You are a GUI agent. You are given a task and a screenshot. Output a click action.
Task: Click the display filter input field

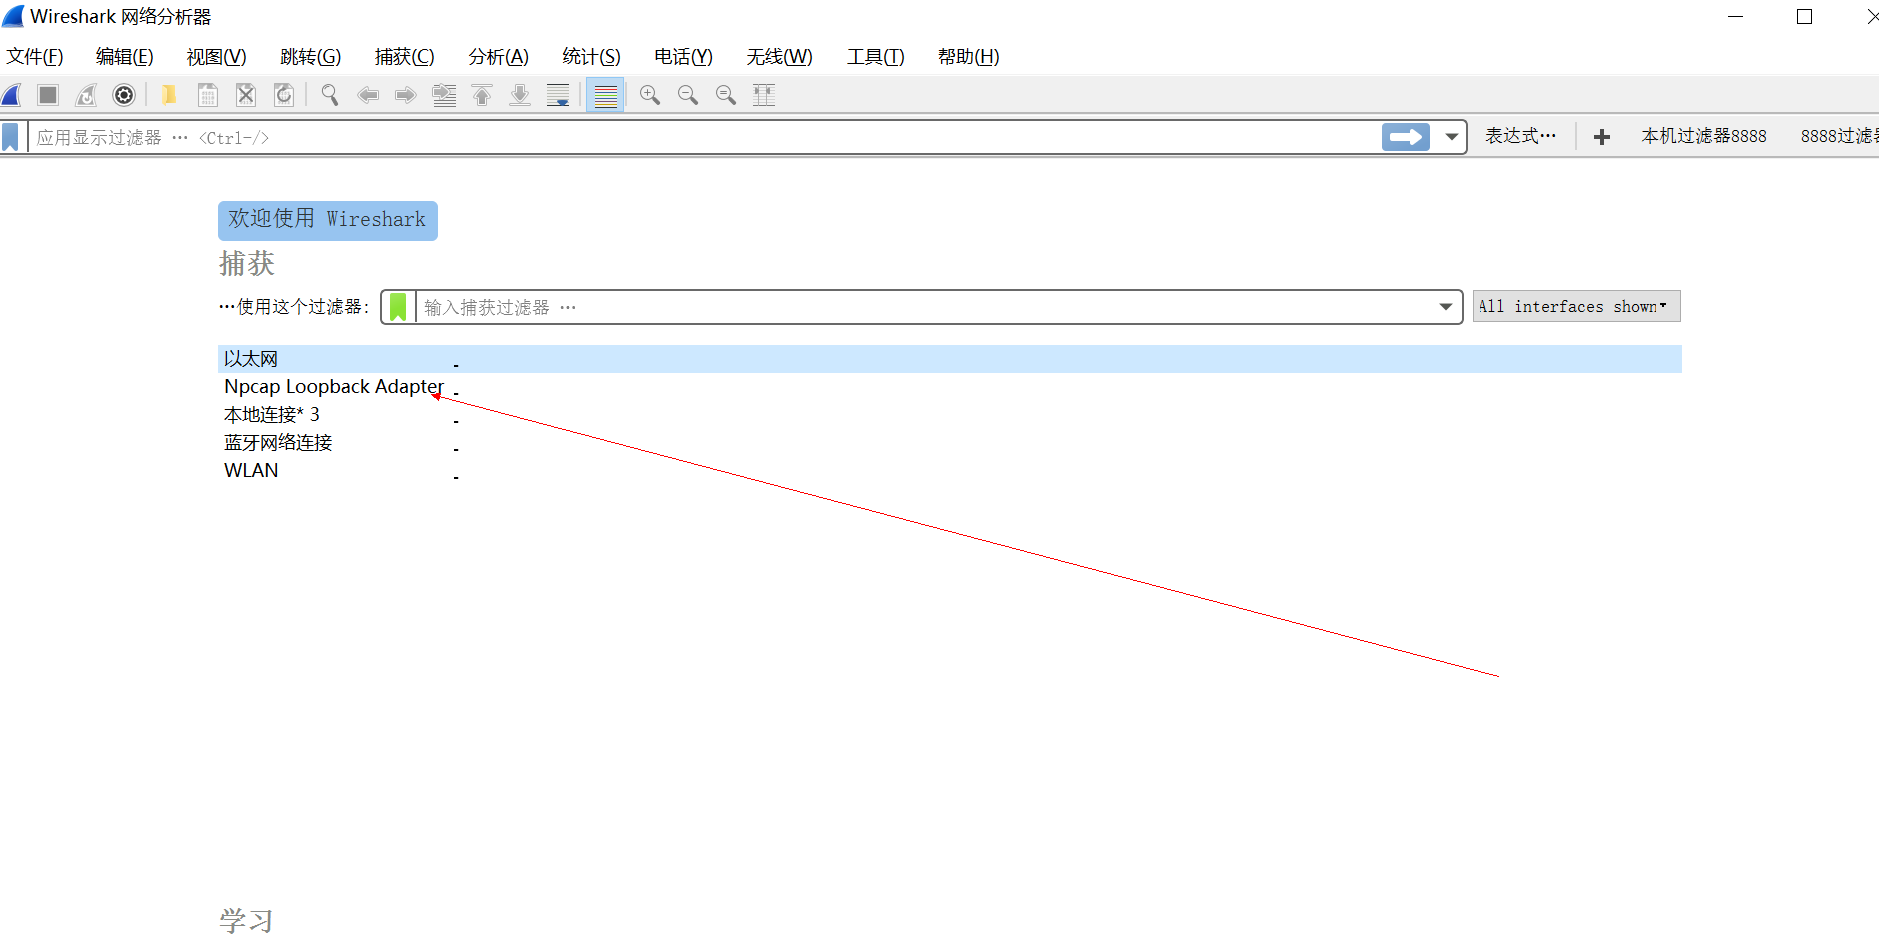point(704,137)
